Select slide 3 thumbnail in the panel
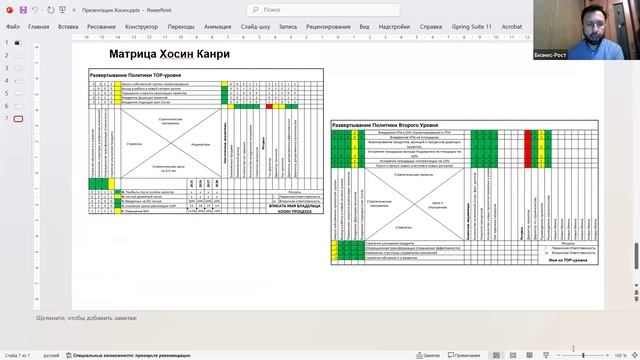The image size is (640, 360). point(18,68)
